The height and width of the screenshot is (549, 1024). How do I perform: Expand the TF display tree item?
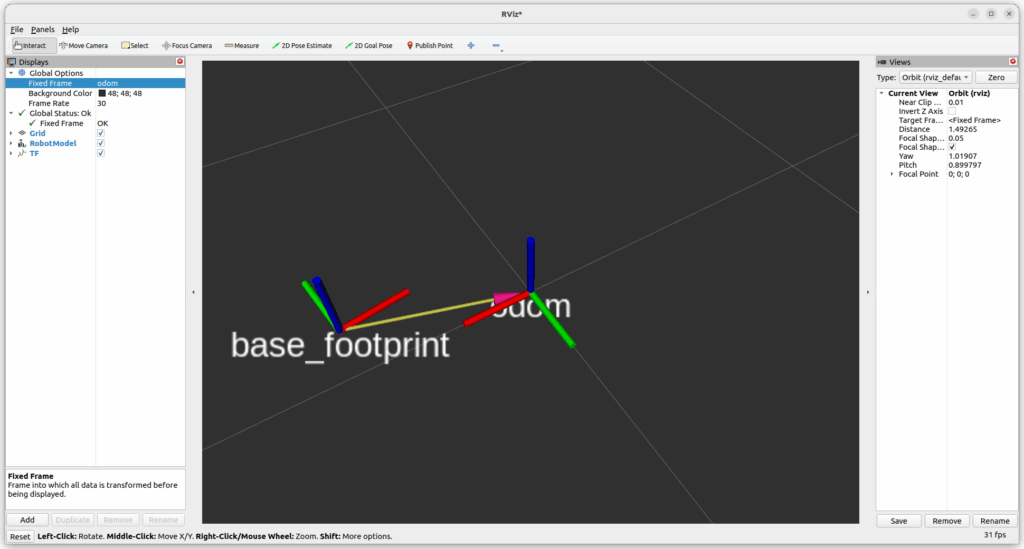[11, 153]
